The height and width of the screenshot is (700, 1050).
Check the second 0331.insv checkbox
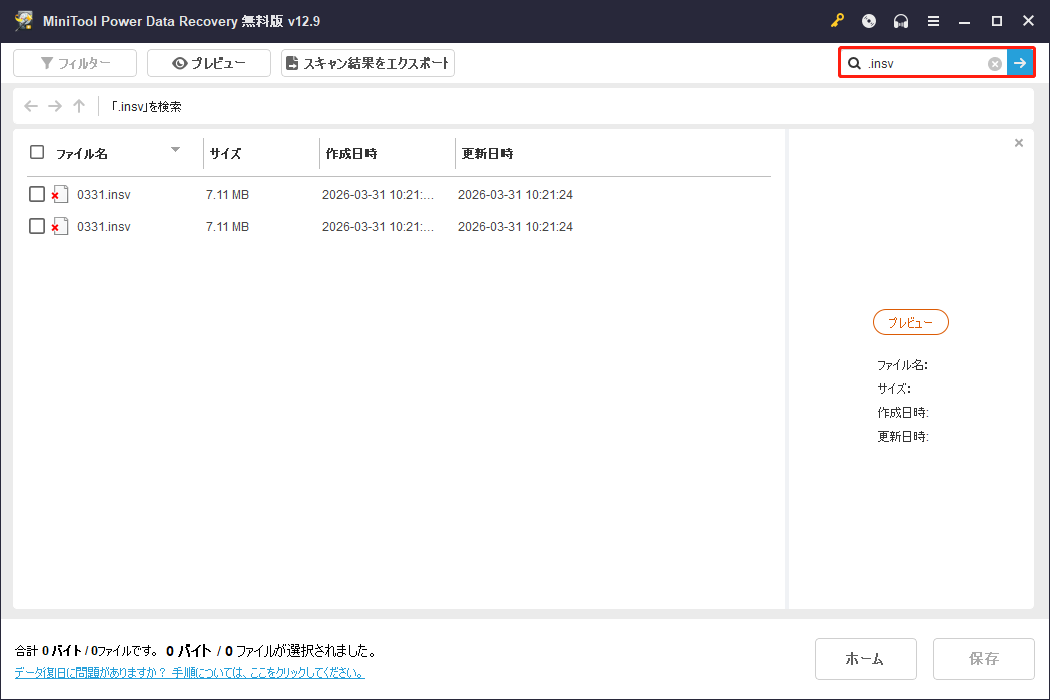click(37, 226)
